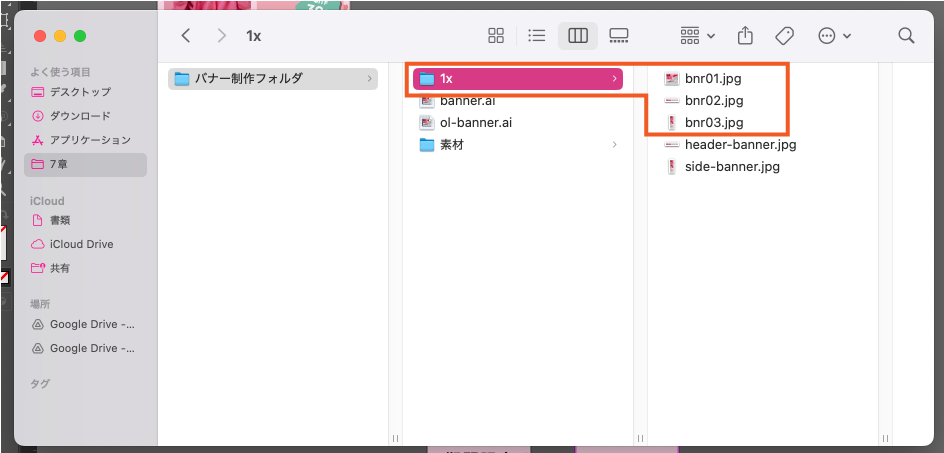Open ダウンロード in the sidebar

85,116
